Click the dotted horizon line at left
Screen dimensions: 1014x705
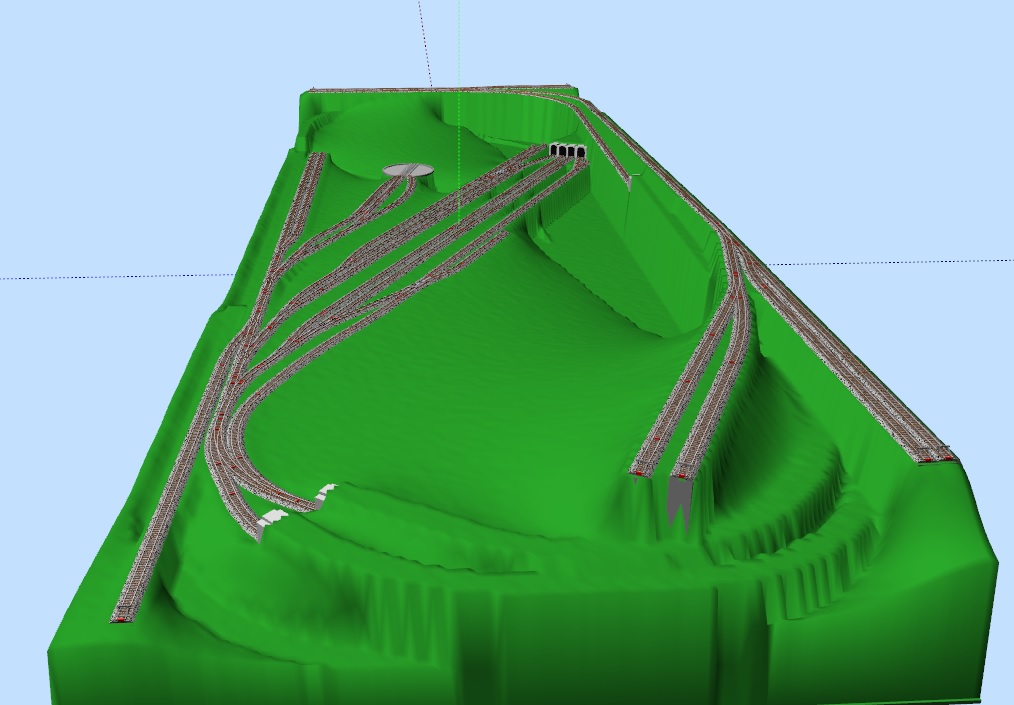(x=100, y=277)
